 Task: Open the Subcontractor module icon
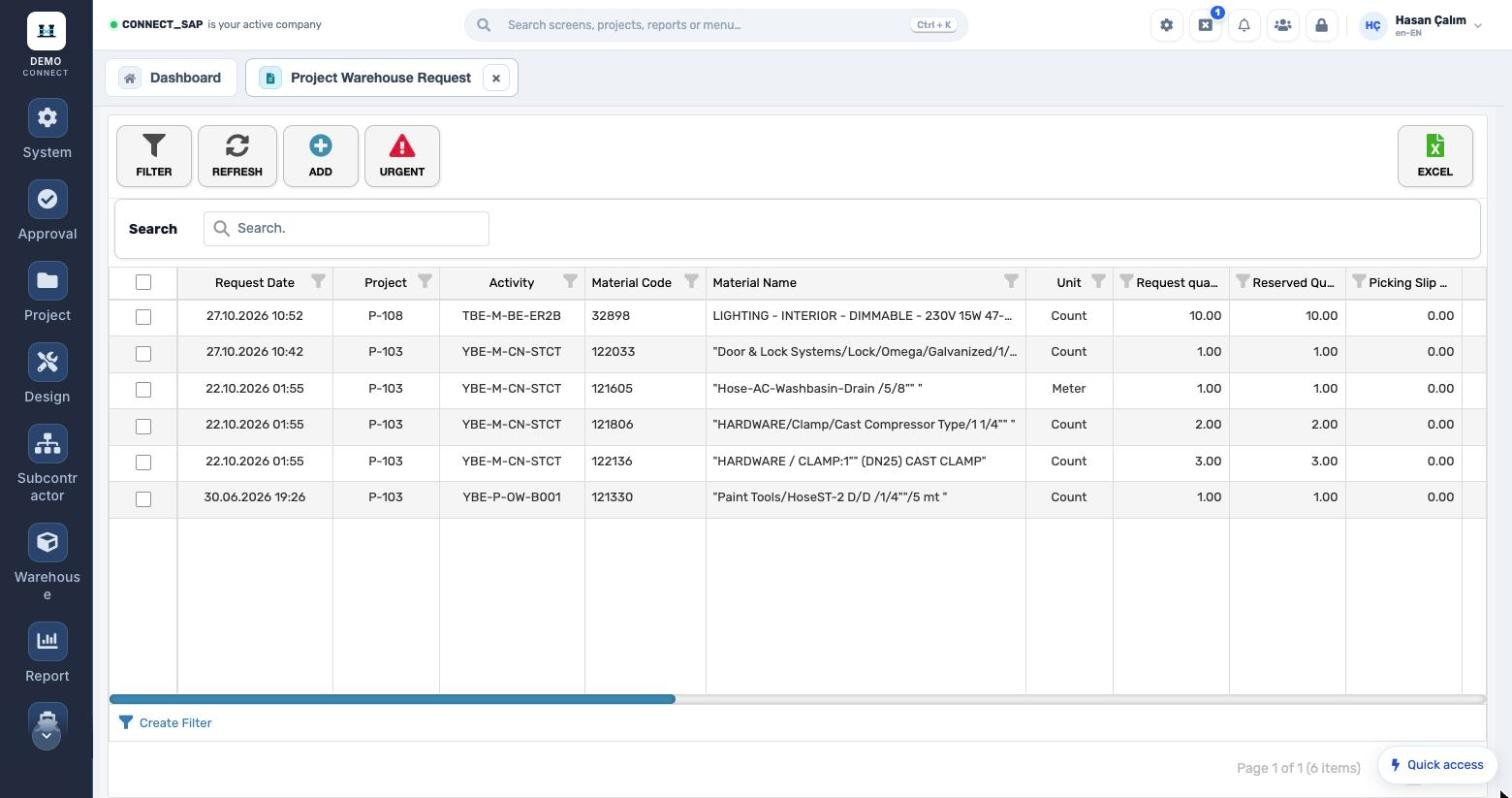(x=47, y=444)
